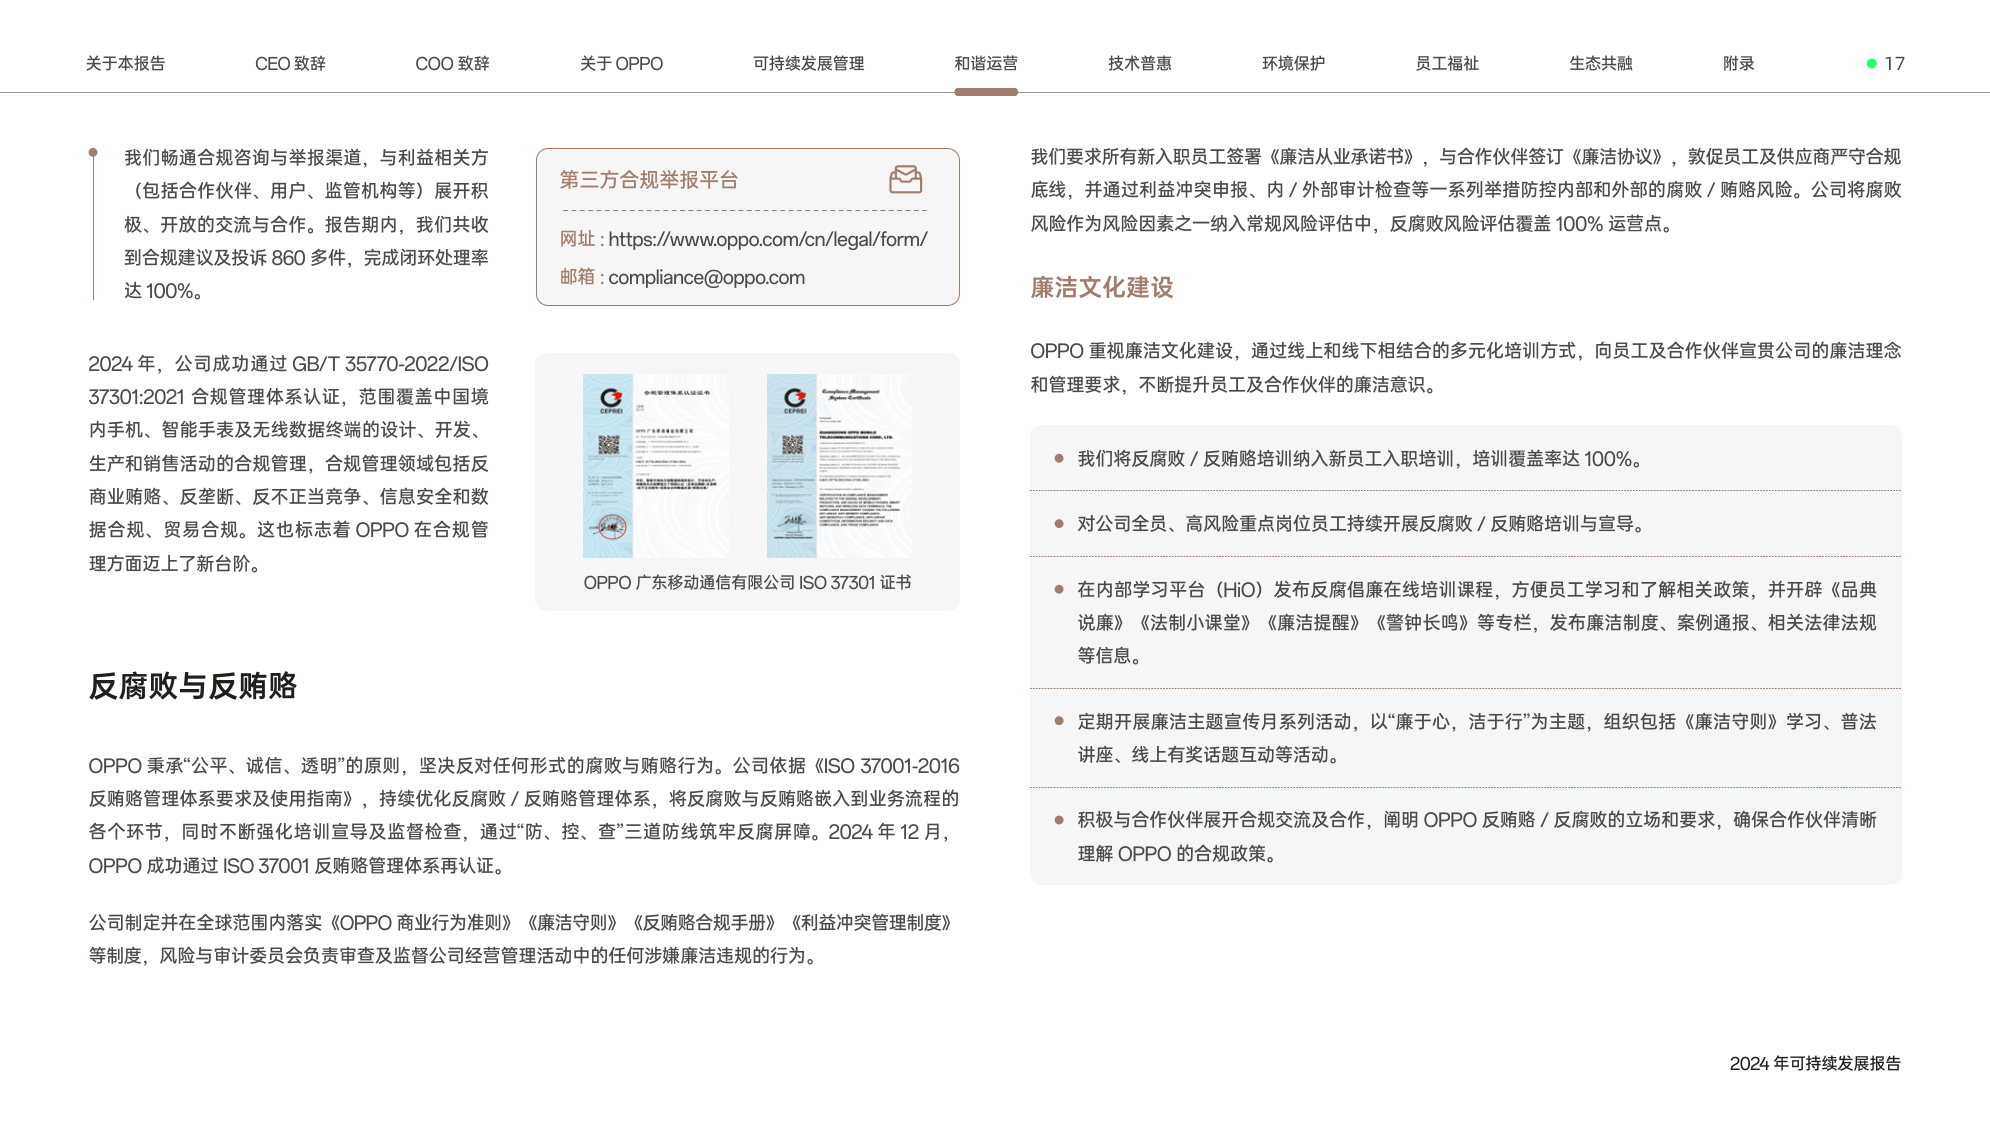The width and height of the screenshot is (1990, 1122).
Task: Open the 关于本报告 navigation tab
Action: pyautogui.click(x=125, y=63)
